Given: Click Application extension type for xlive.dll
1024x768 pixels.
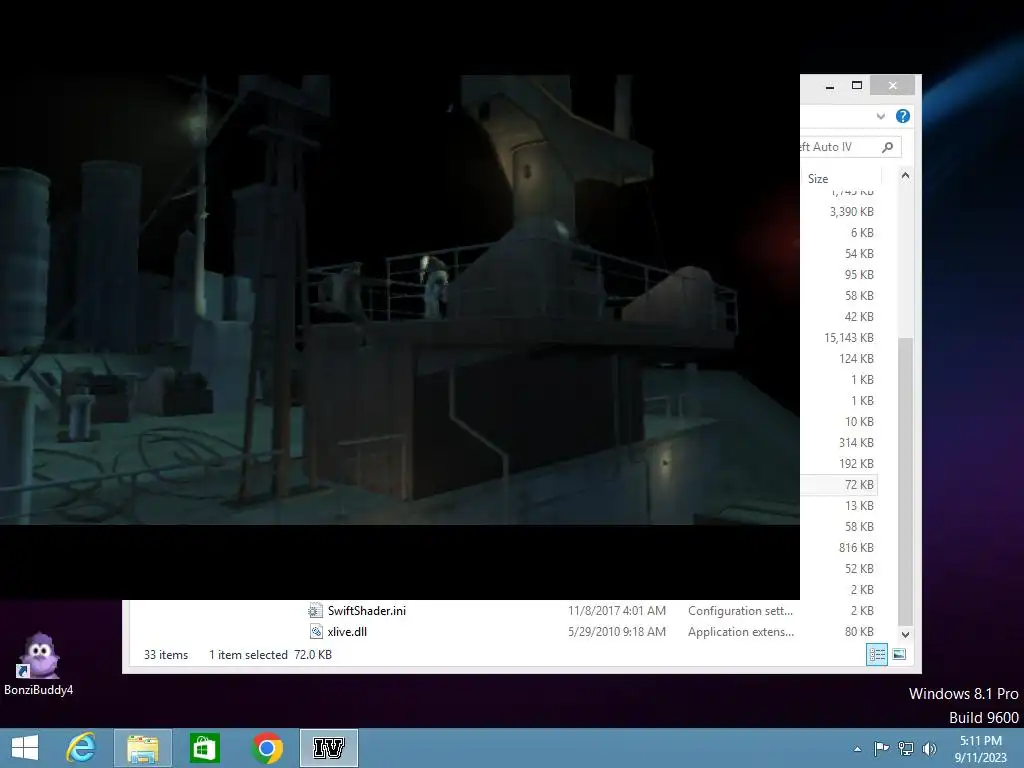Looking at the screenshot, I should [741, 632].
